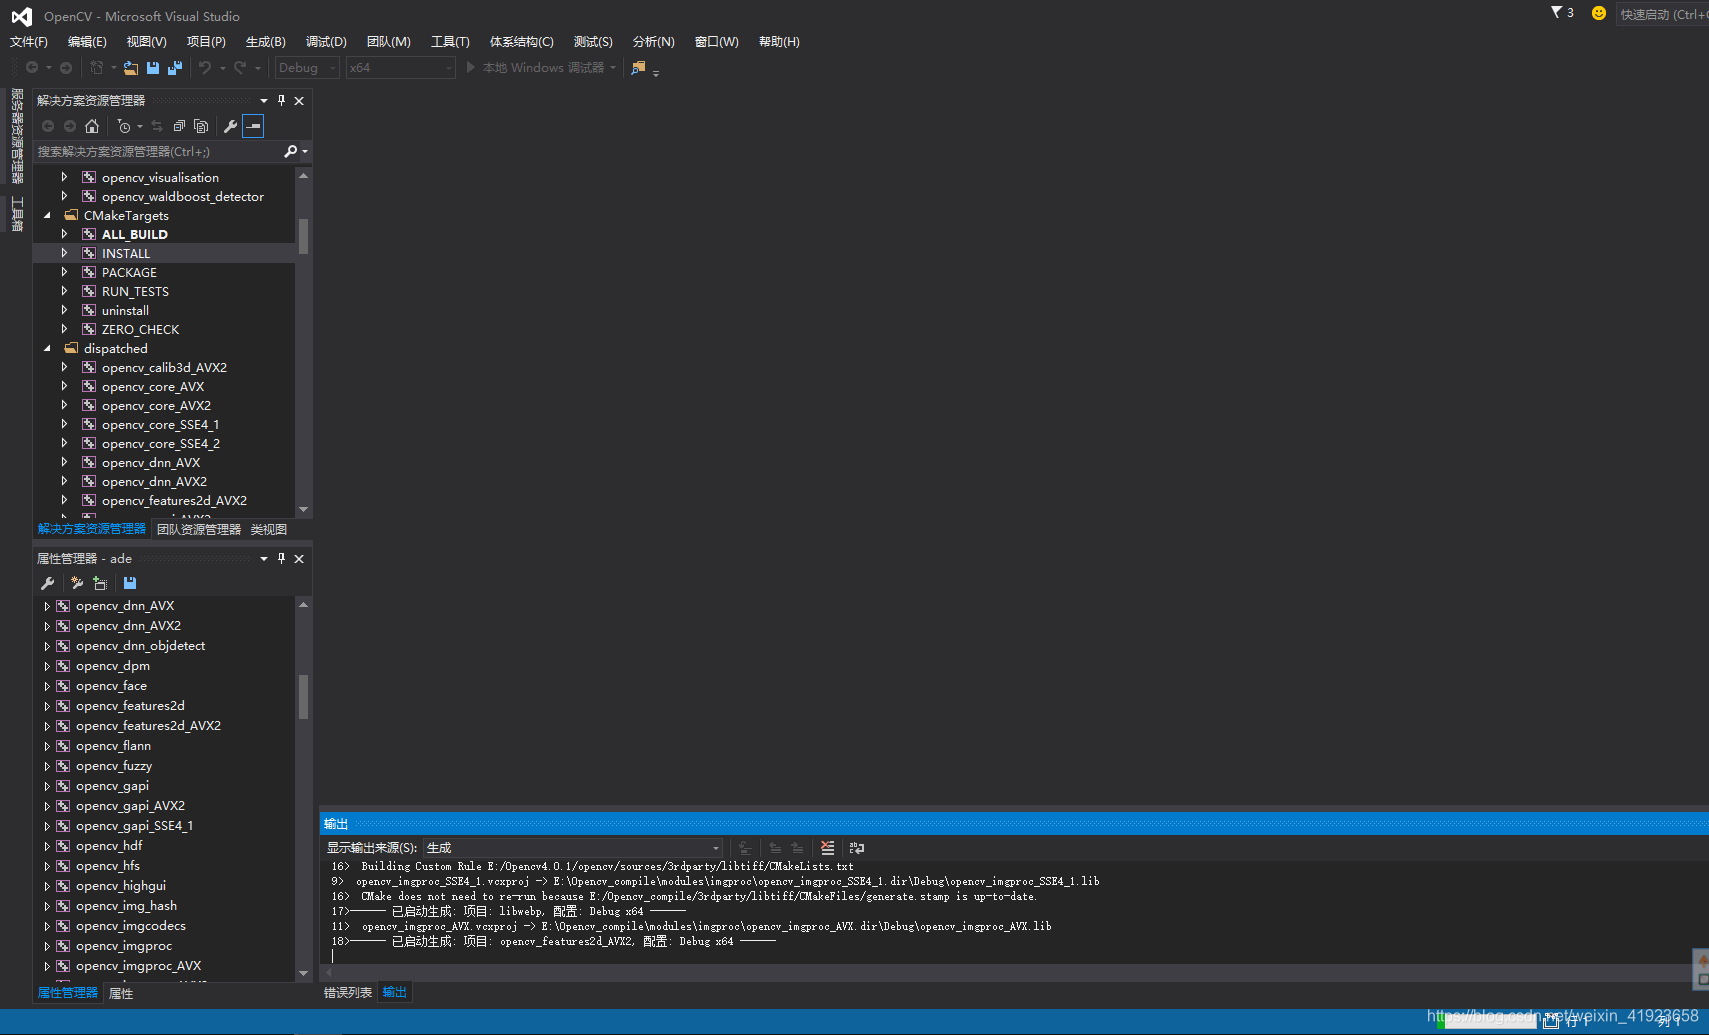Image resolution: width=1709 pixels, height=1035 pixels.
Task: Collapse the CMakeTargets folder
Action: [47, 215]
